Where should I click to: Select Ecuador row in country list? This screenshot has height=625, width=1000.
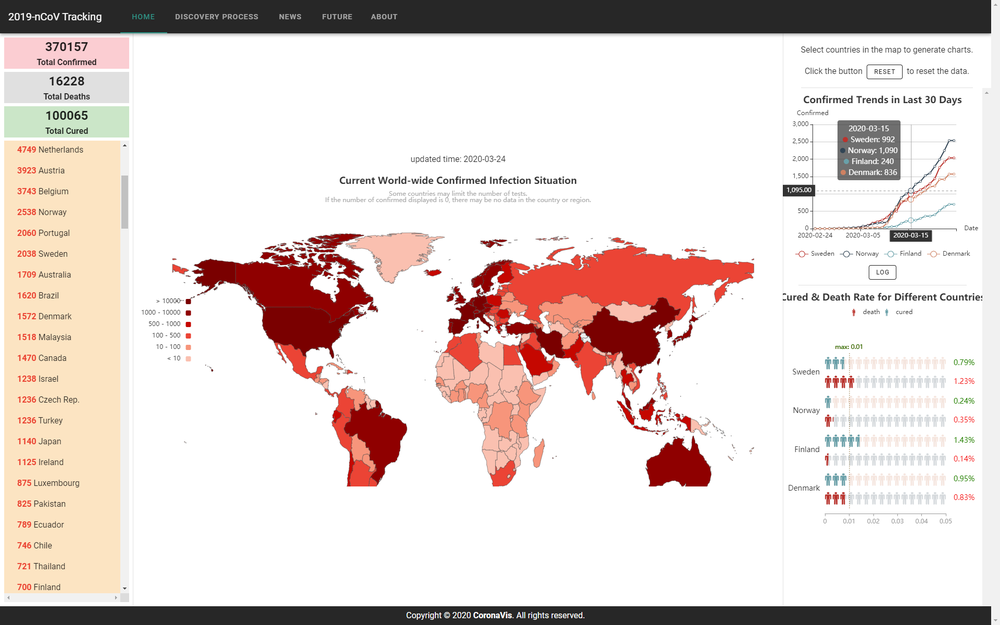(62, 525)
